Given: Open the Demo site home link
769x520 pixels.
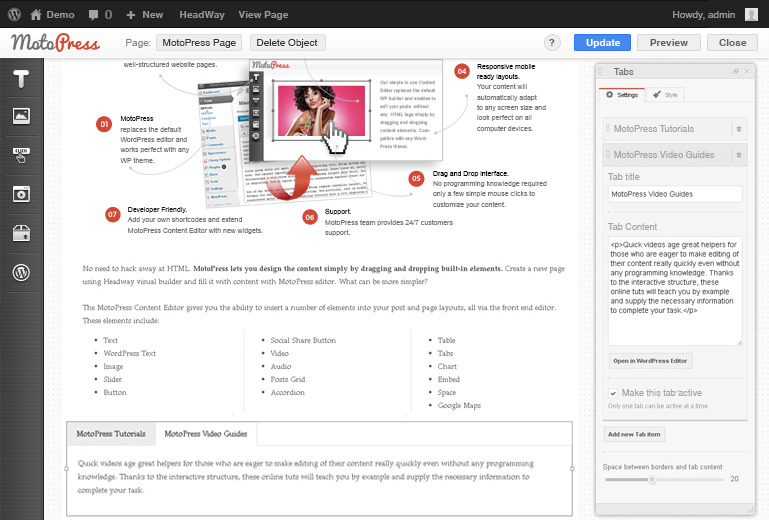Looking at the screenshot, I should 52,15.
